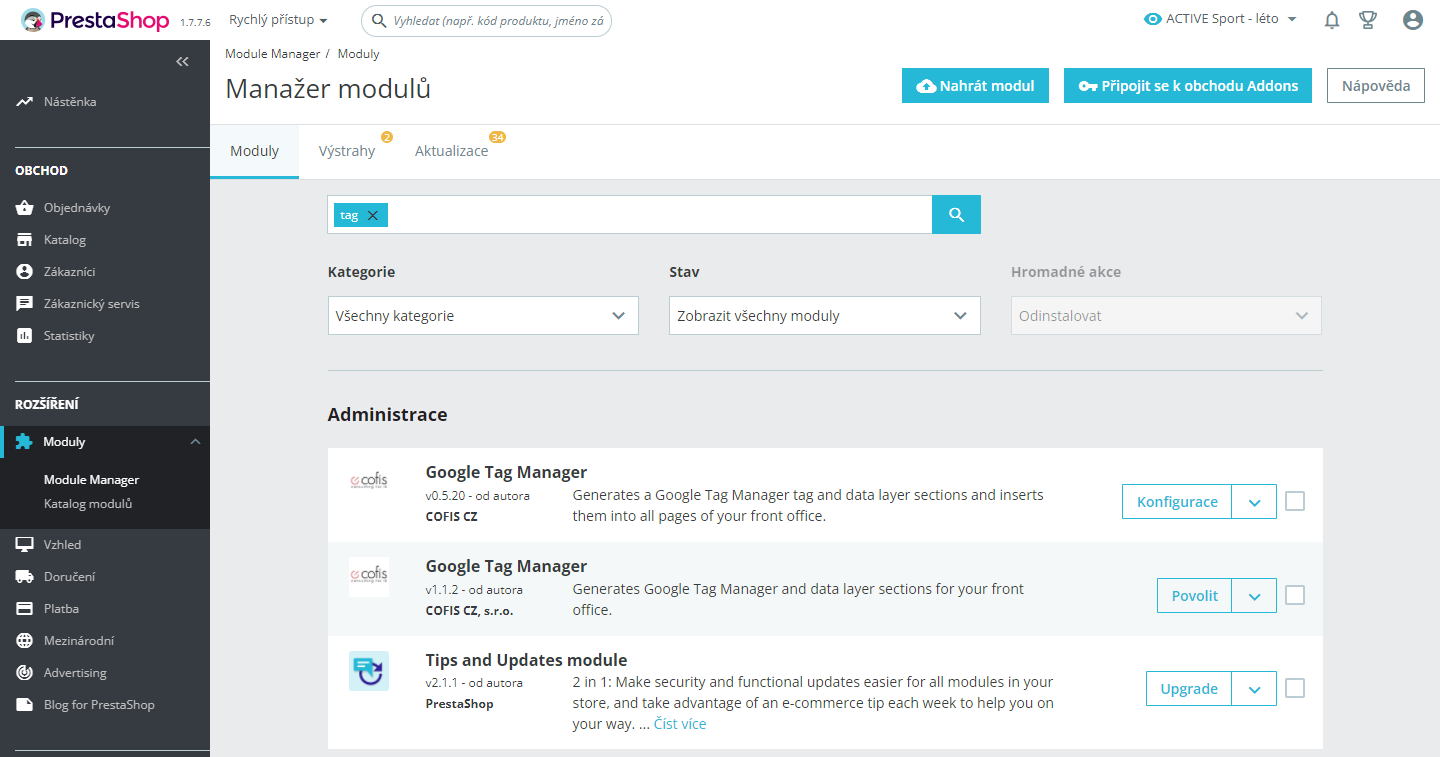Click the Mezinárodní globe icon
Image resolution: width=1440 pixels, height=757 pixels.
(x=25, y=641)
